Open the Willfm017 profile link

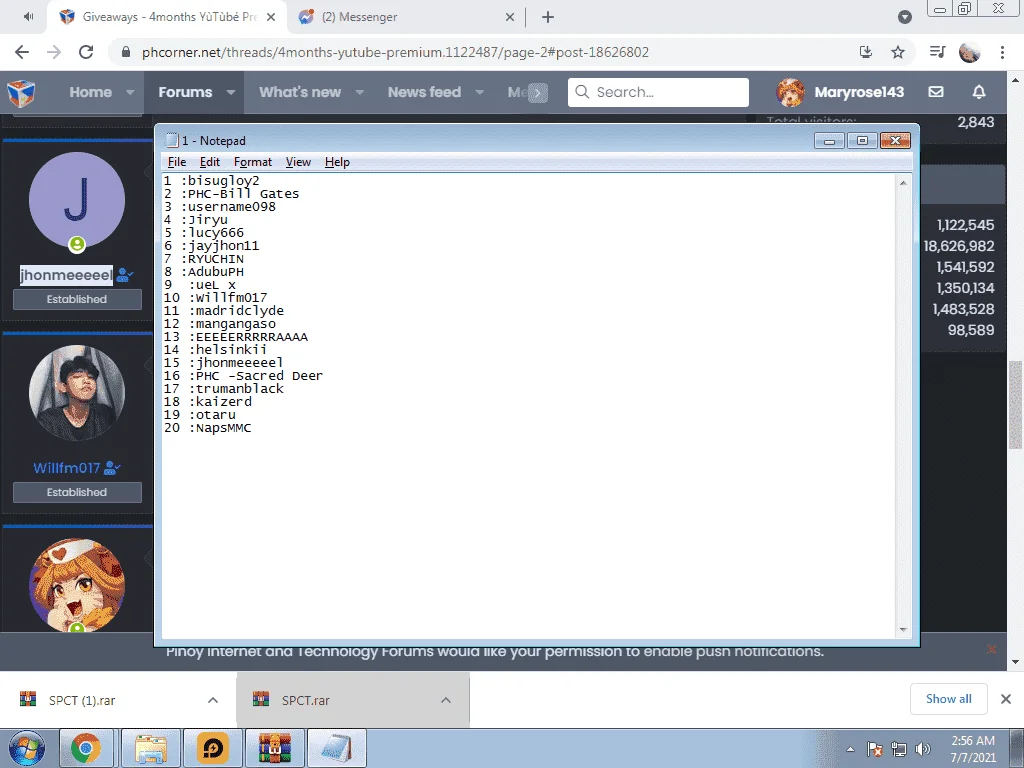click(x=67, y=468)
